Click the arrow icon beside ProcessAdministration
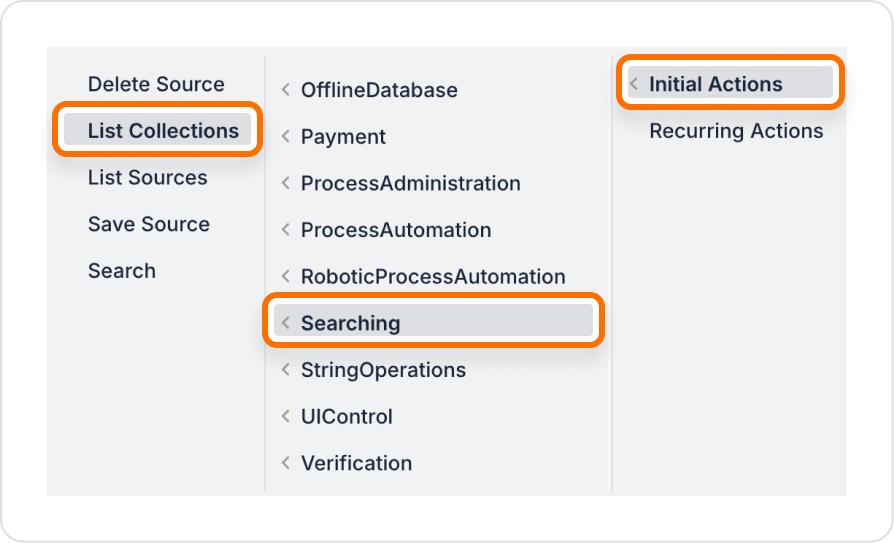Viewport: 894px width, 543px height. [286, 183]
